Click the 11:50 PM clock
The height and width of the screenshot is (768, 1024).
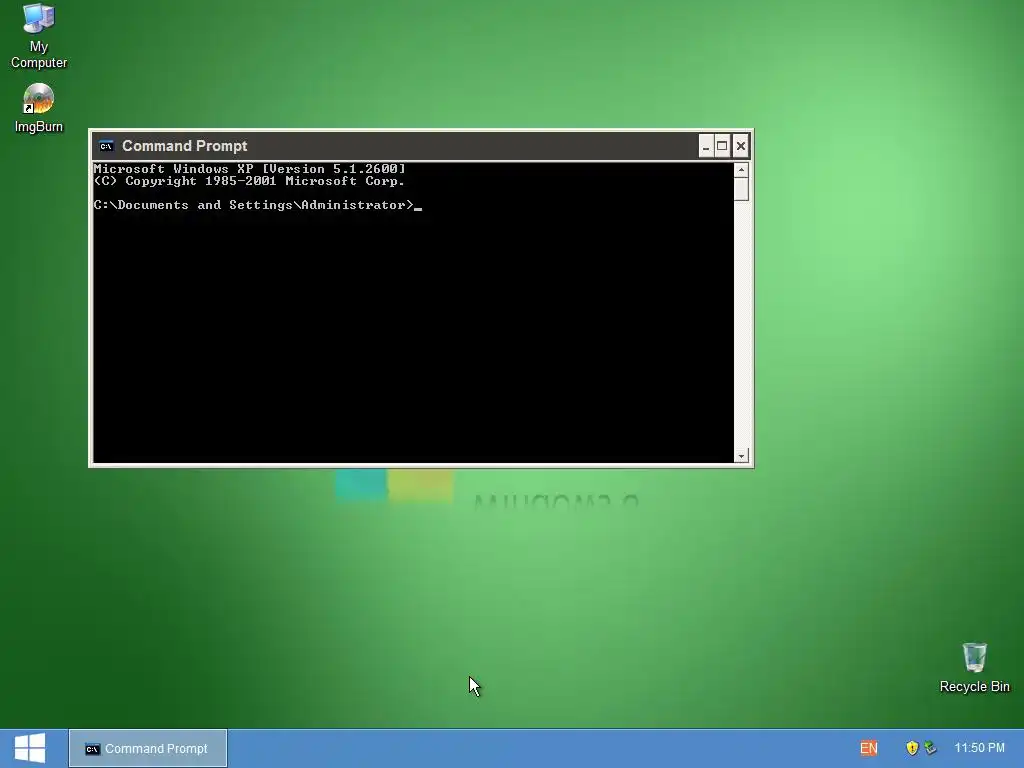(x=980, y=748)
